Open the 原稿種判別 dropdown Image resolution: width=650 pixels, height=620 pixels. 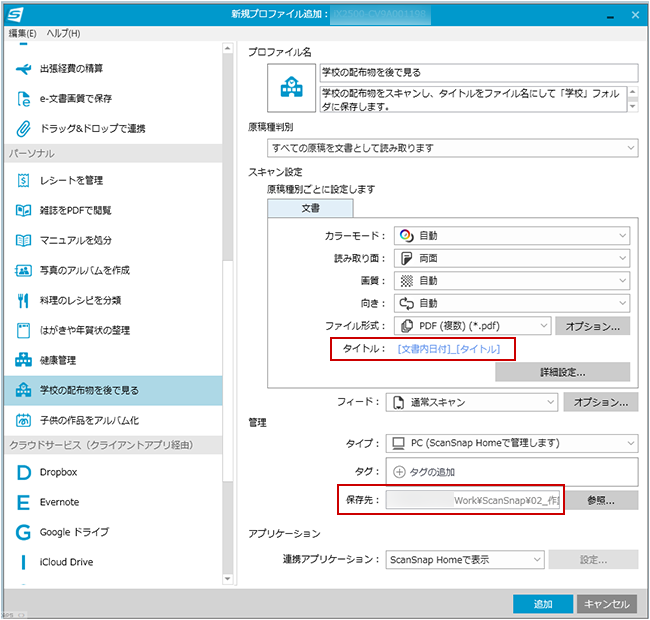click(452, 148)
